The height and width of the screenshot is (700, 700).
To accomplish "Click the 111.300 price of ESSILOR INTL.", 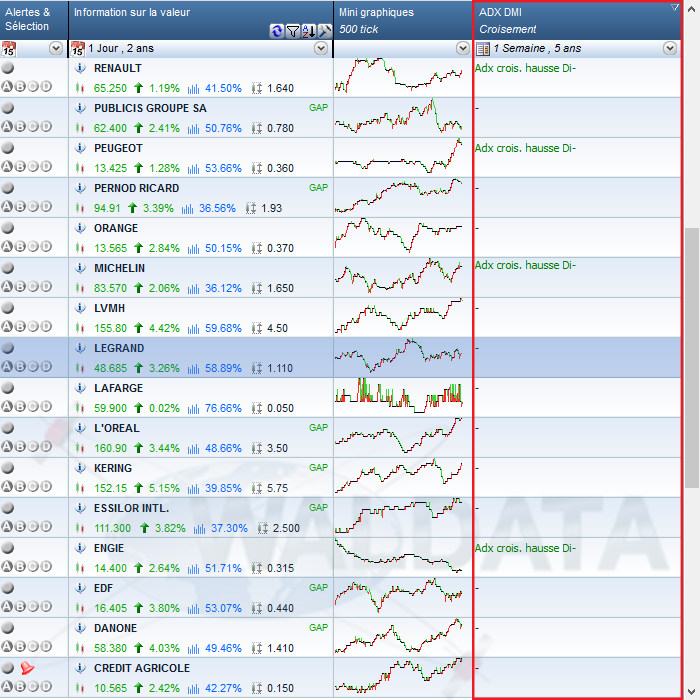I will click(112, 528).
